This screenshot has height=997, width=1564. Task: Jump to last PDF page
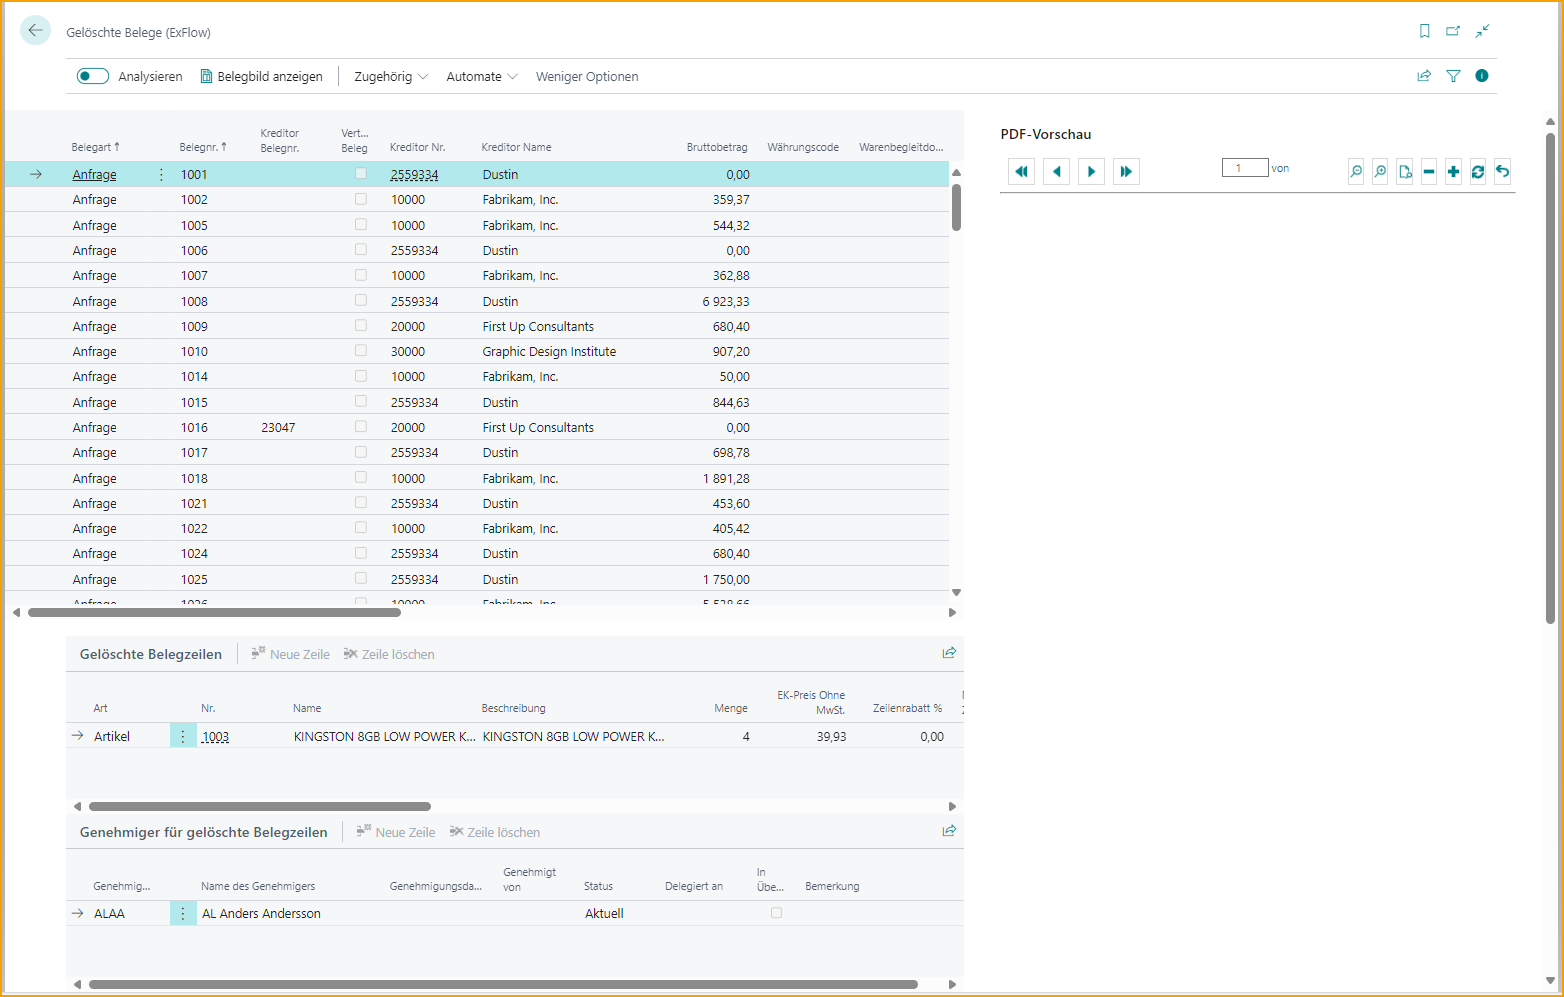tap(1126, 172)
